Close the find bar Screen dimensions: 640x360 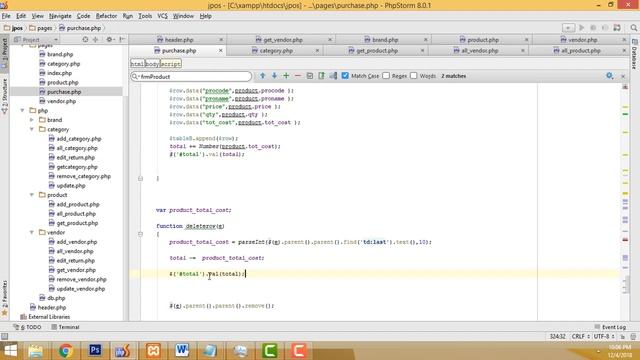(623, 76)
